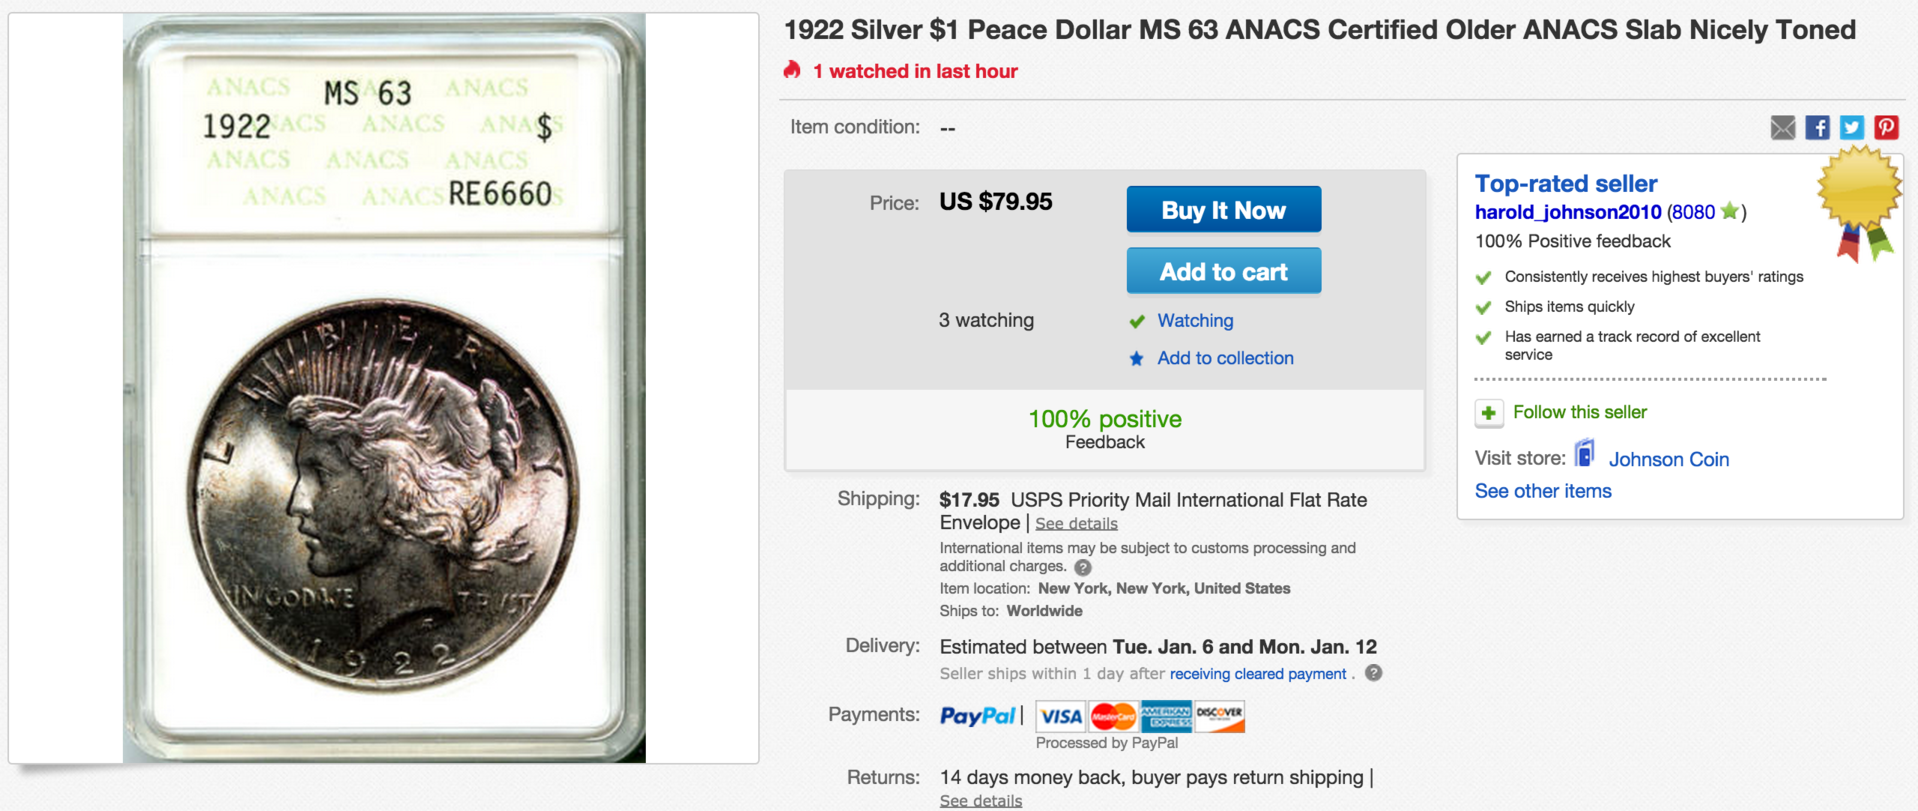Click the Add to cart button
The image size is (1918, 811).
point(1223,271)
